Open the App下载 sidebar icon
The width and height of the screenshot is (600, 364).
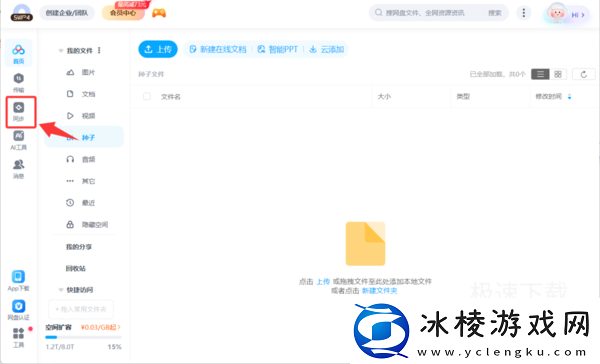tap(18, 281)
